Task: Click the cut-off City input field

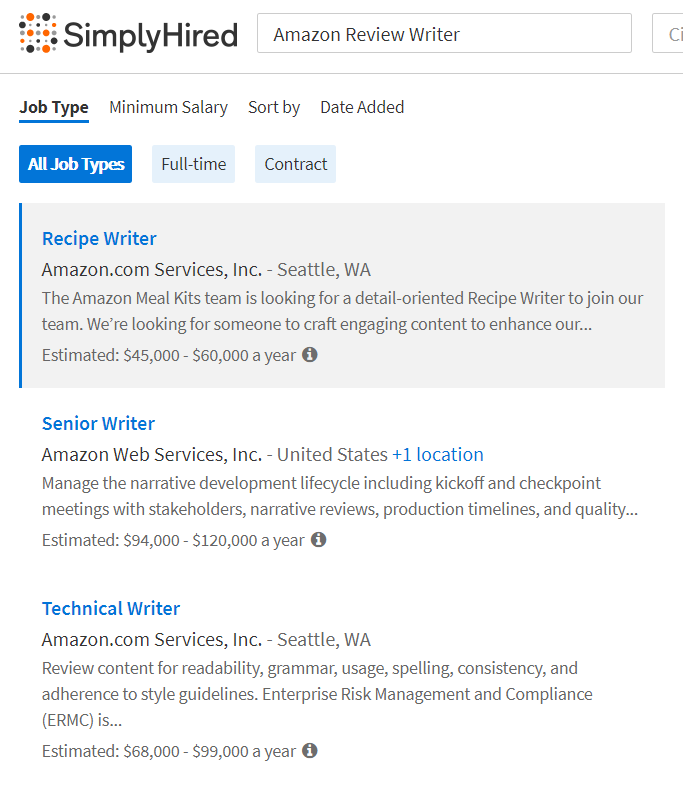Action: [x=668, y=33]
